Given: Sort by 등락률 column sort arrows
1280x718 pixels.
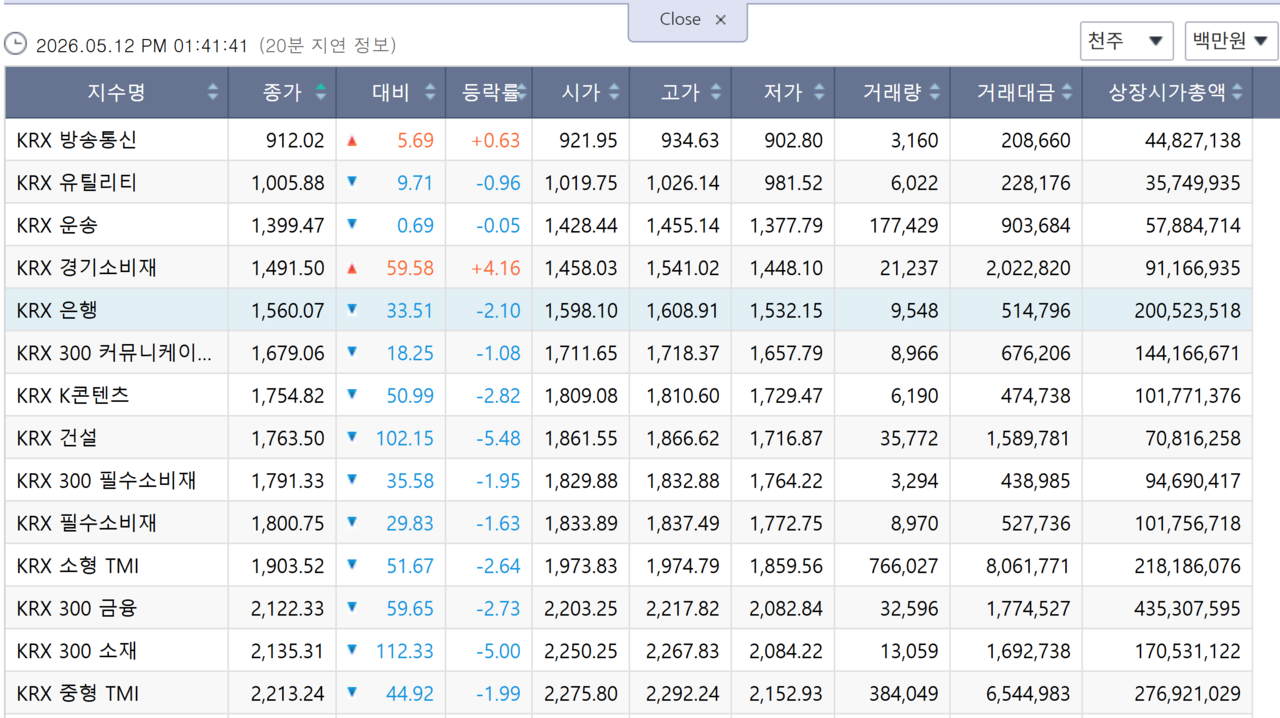Looking at the screenshot, I should coord(522,92).
